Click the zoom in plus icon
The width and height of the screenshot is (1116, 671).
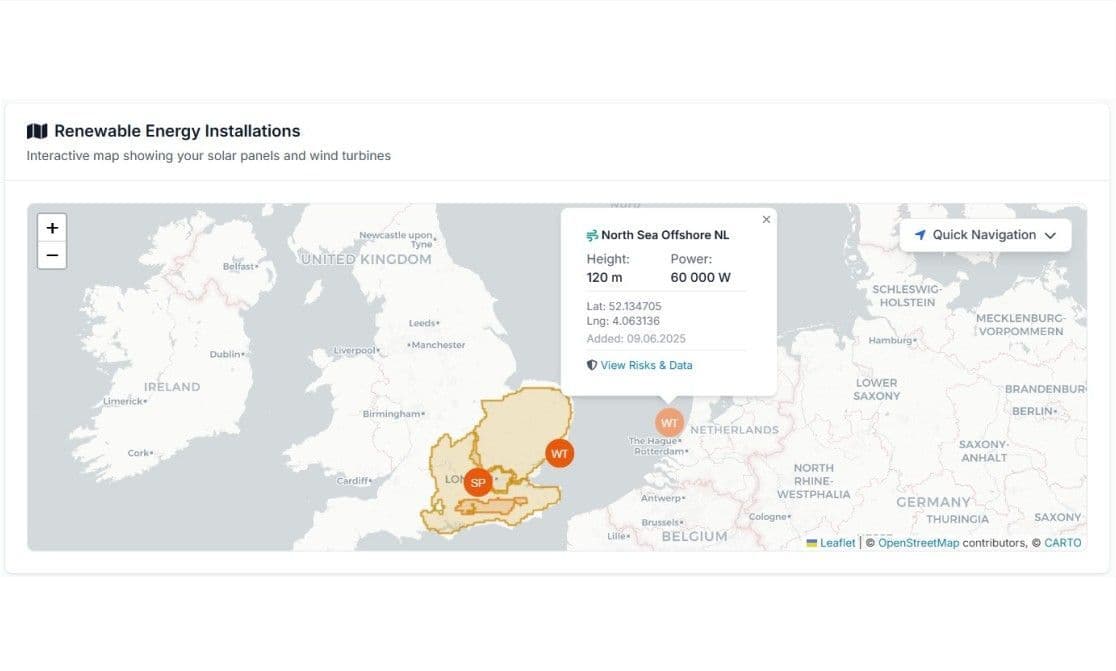(x=52, y=227)
